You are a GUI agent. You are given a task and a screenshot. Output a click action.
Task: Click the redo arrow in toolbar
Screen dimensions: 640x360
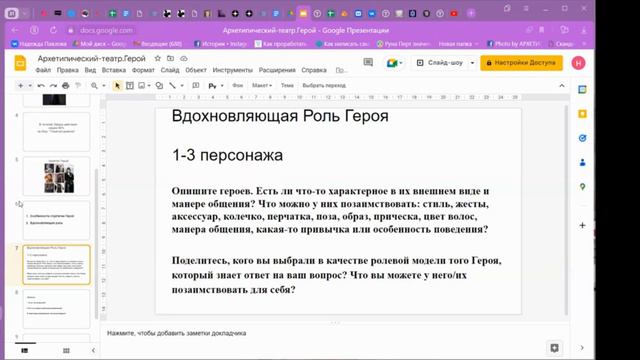coord(53,86)
